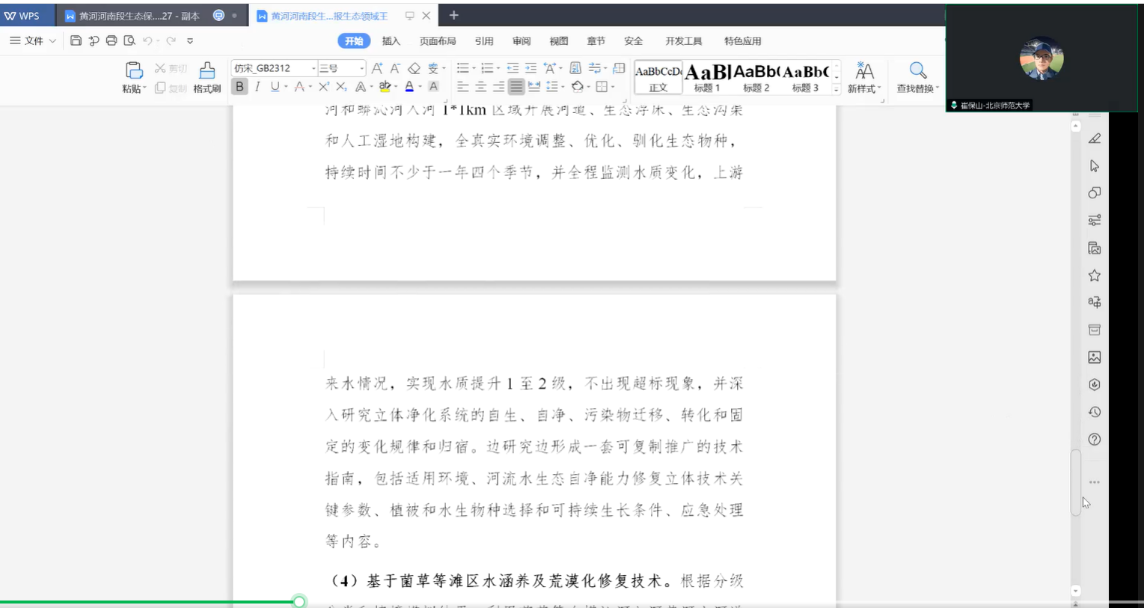Click the new tab plus button
Viewport: 1144px width, 608px height.
tap(454, 15)
